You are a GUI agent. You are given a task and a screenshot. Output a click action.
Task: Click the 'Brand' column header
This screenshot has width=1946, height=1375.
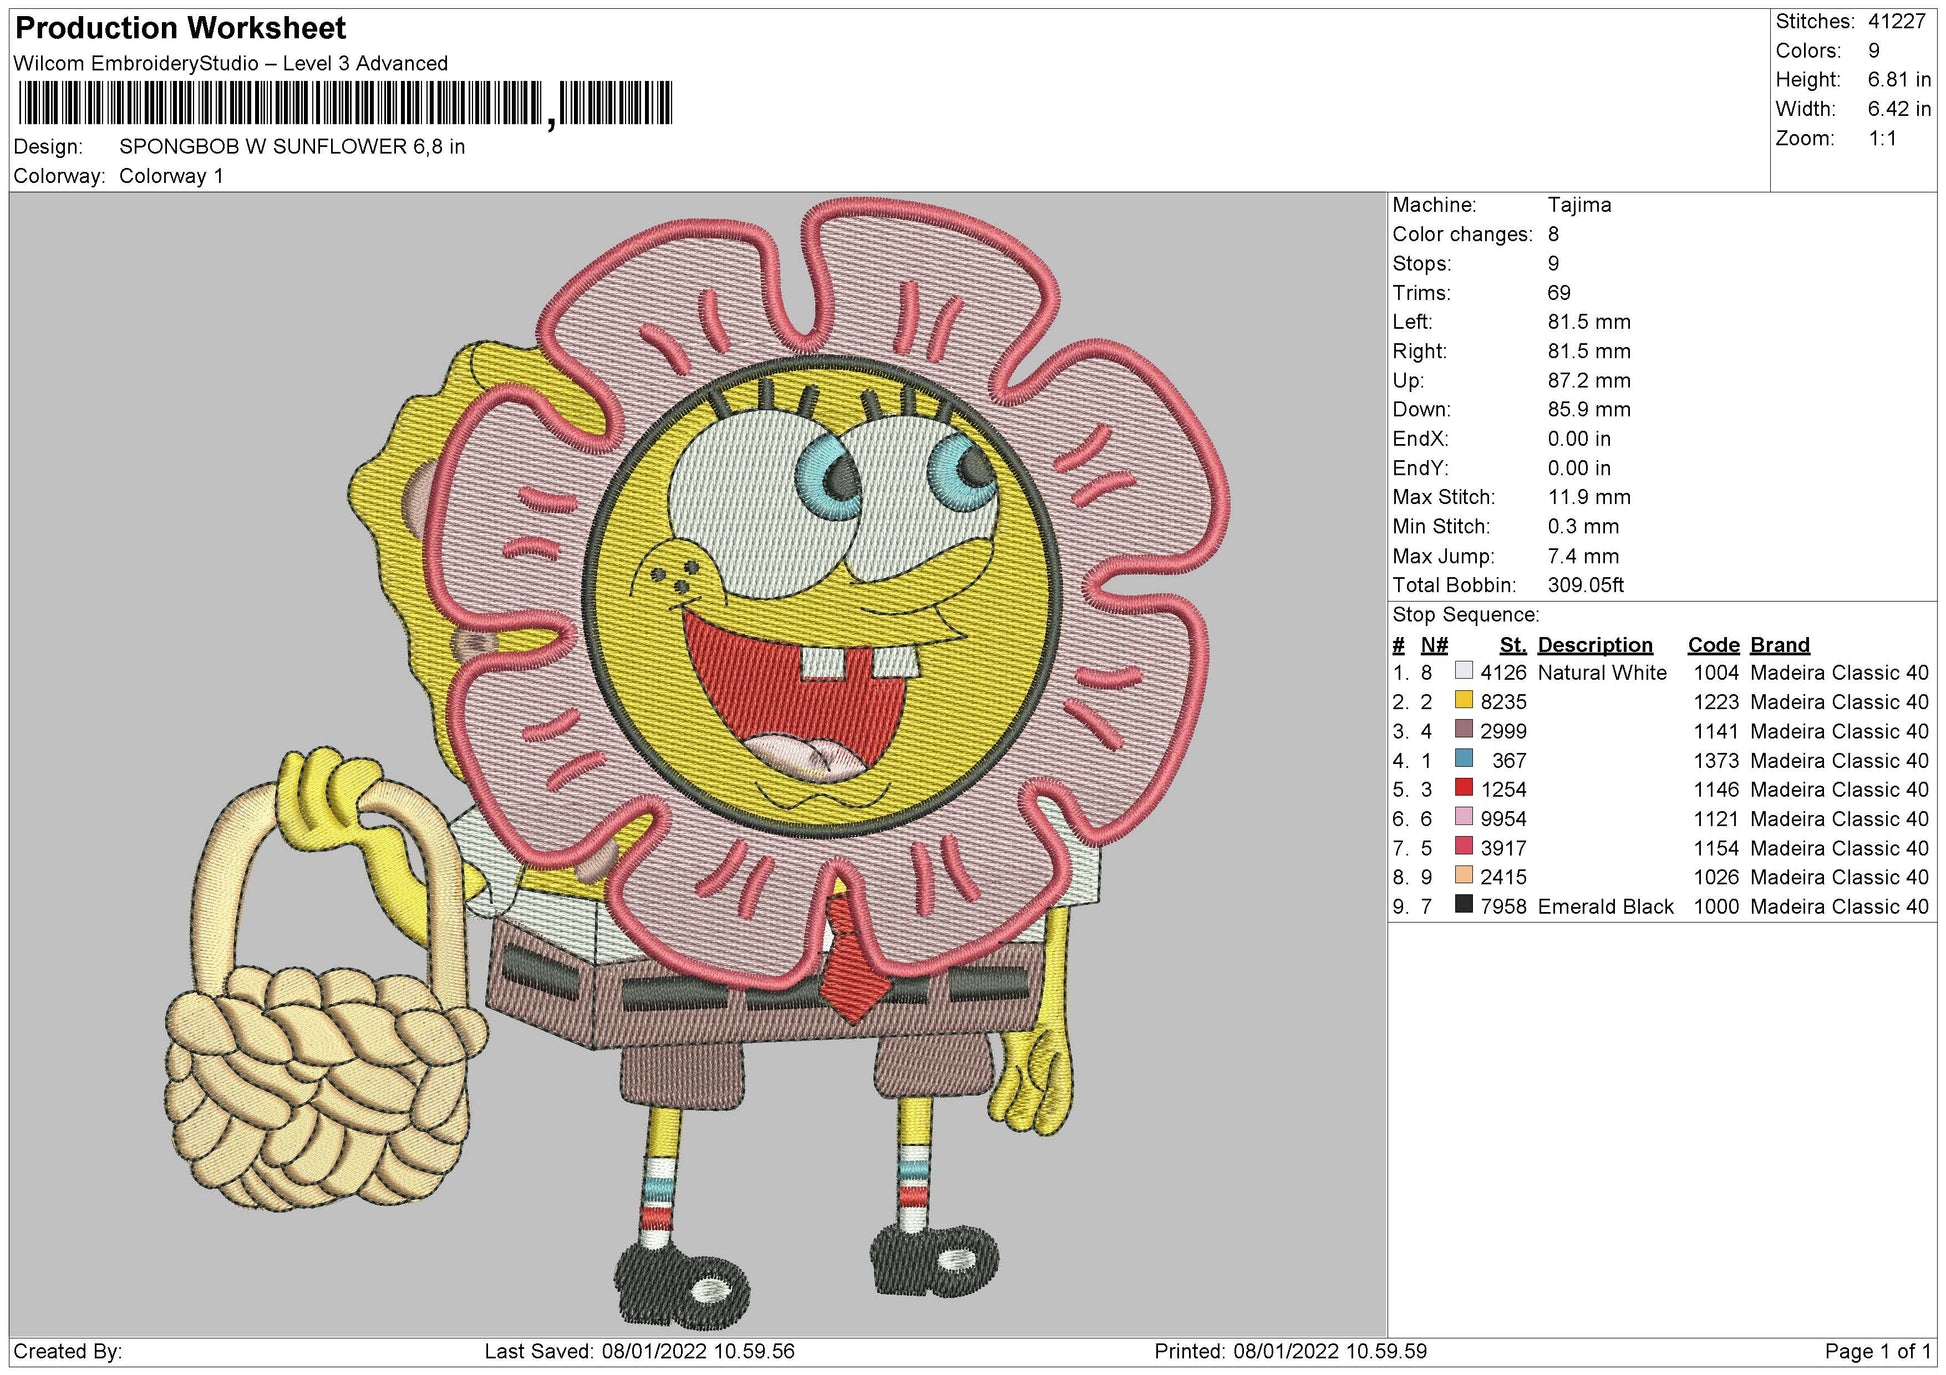click(1780, 645)
